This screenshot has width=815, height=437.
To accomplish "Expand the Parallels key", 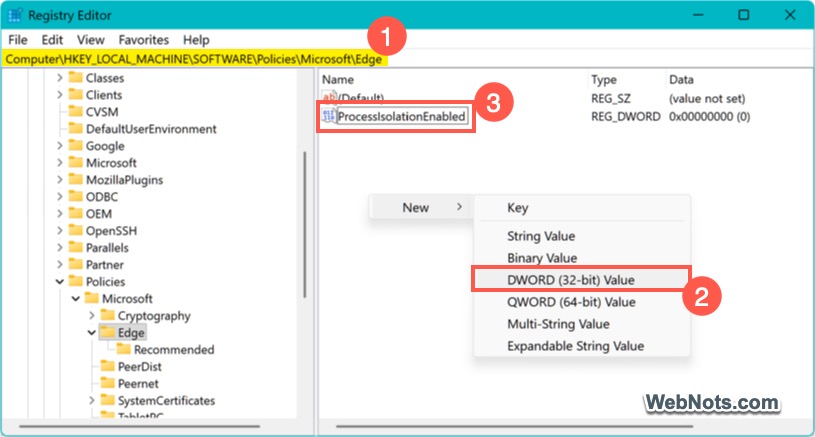I will coord(60,248).
